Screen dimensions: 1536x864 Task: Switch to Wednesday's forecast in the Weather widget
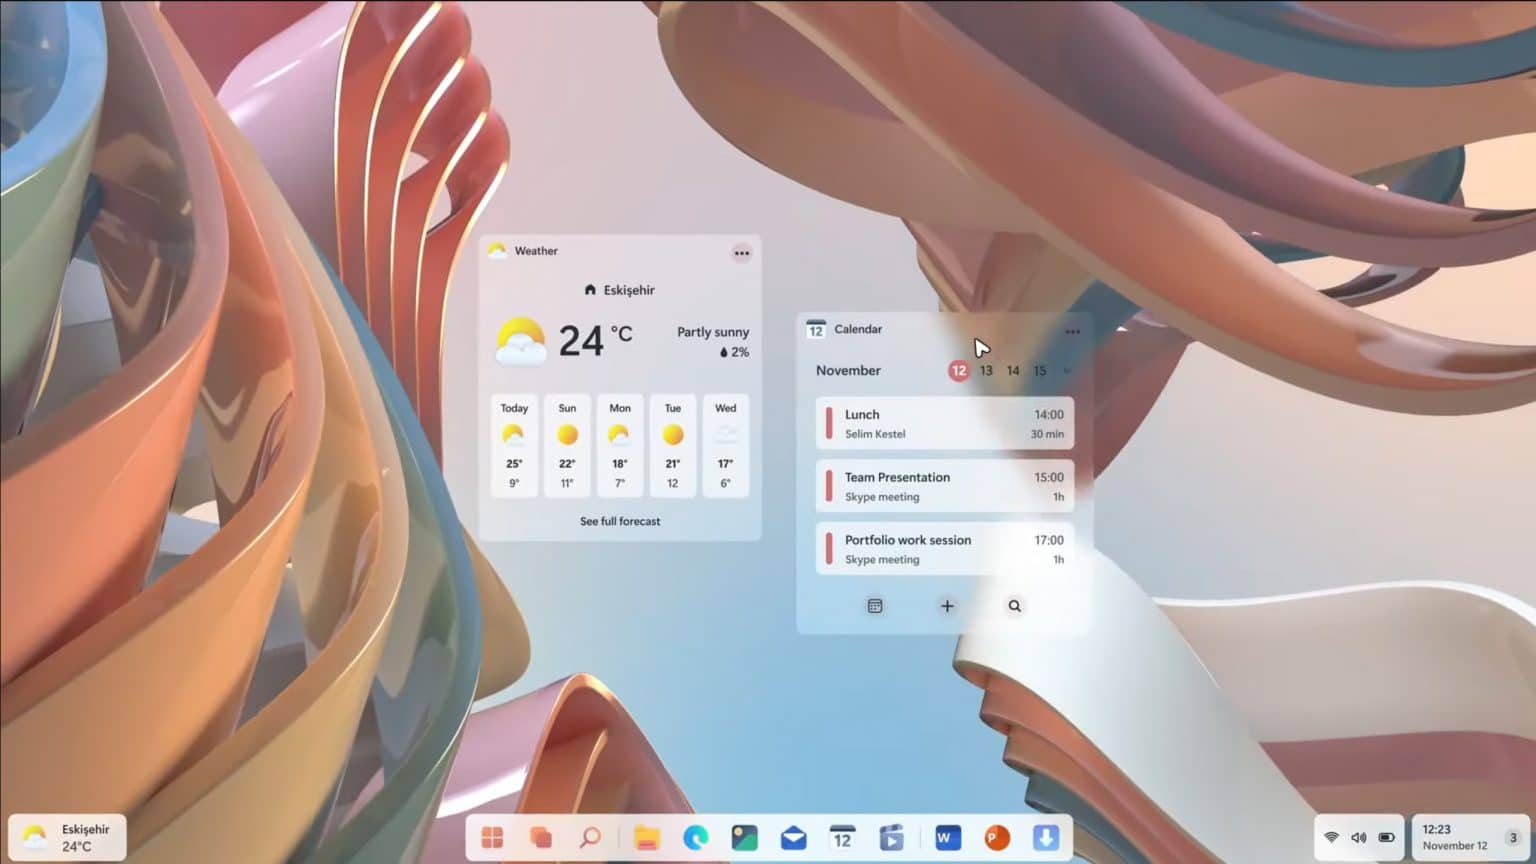725,445
